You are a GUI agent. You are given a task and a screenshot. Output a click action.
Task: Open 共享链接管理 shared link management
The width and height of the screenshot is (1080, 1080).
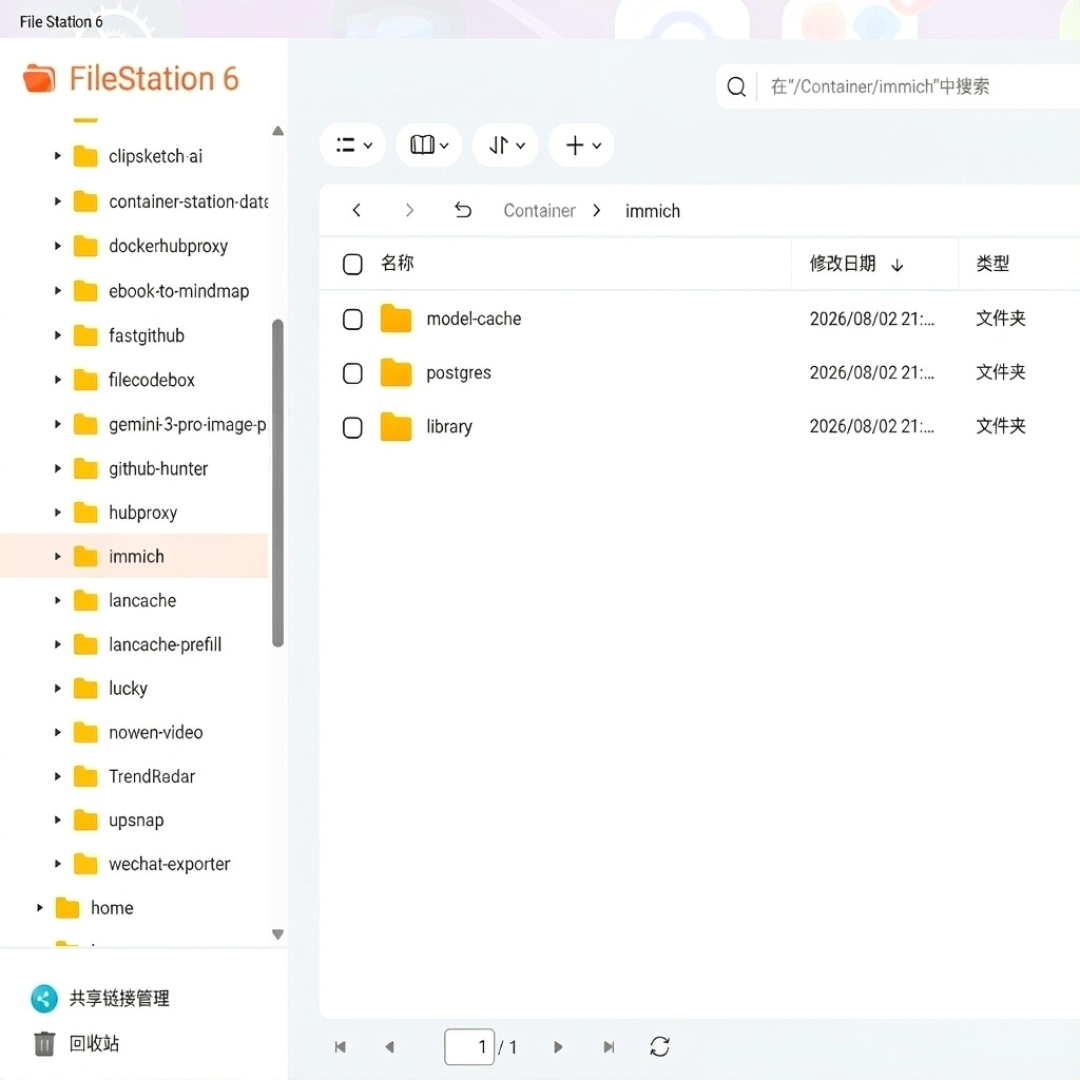(x=119, y=998)
